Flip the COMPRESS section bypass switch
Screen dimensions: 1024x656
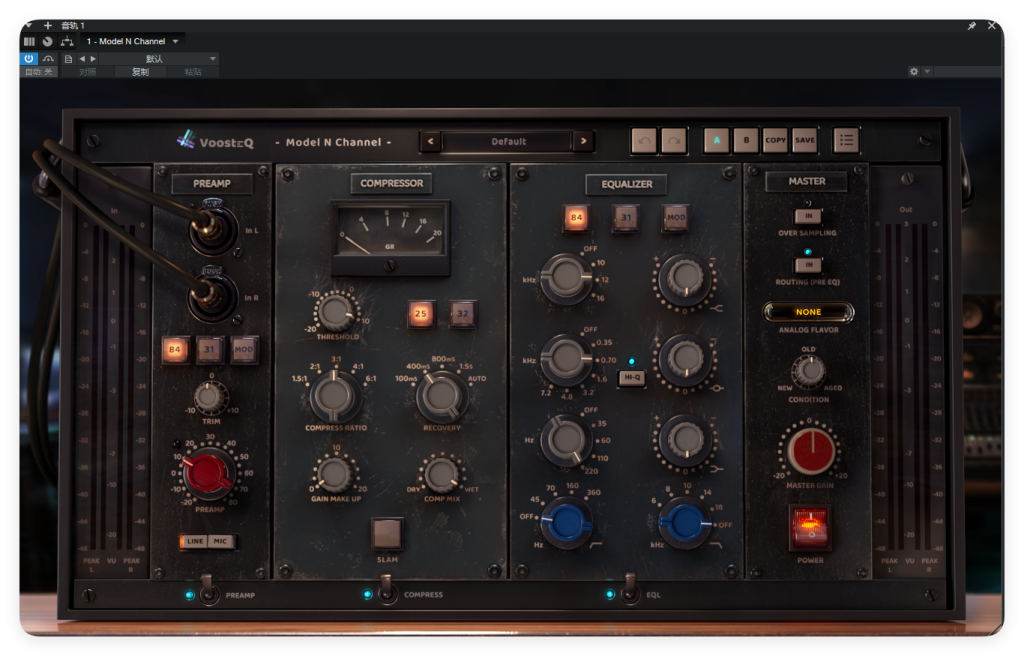pyautogui.click(x=387, y=589)
